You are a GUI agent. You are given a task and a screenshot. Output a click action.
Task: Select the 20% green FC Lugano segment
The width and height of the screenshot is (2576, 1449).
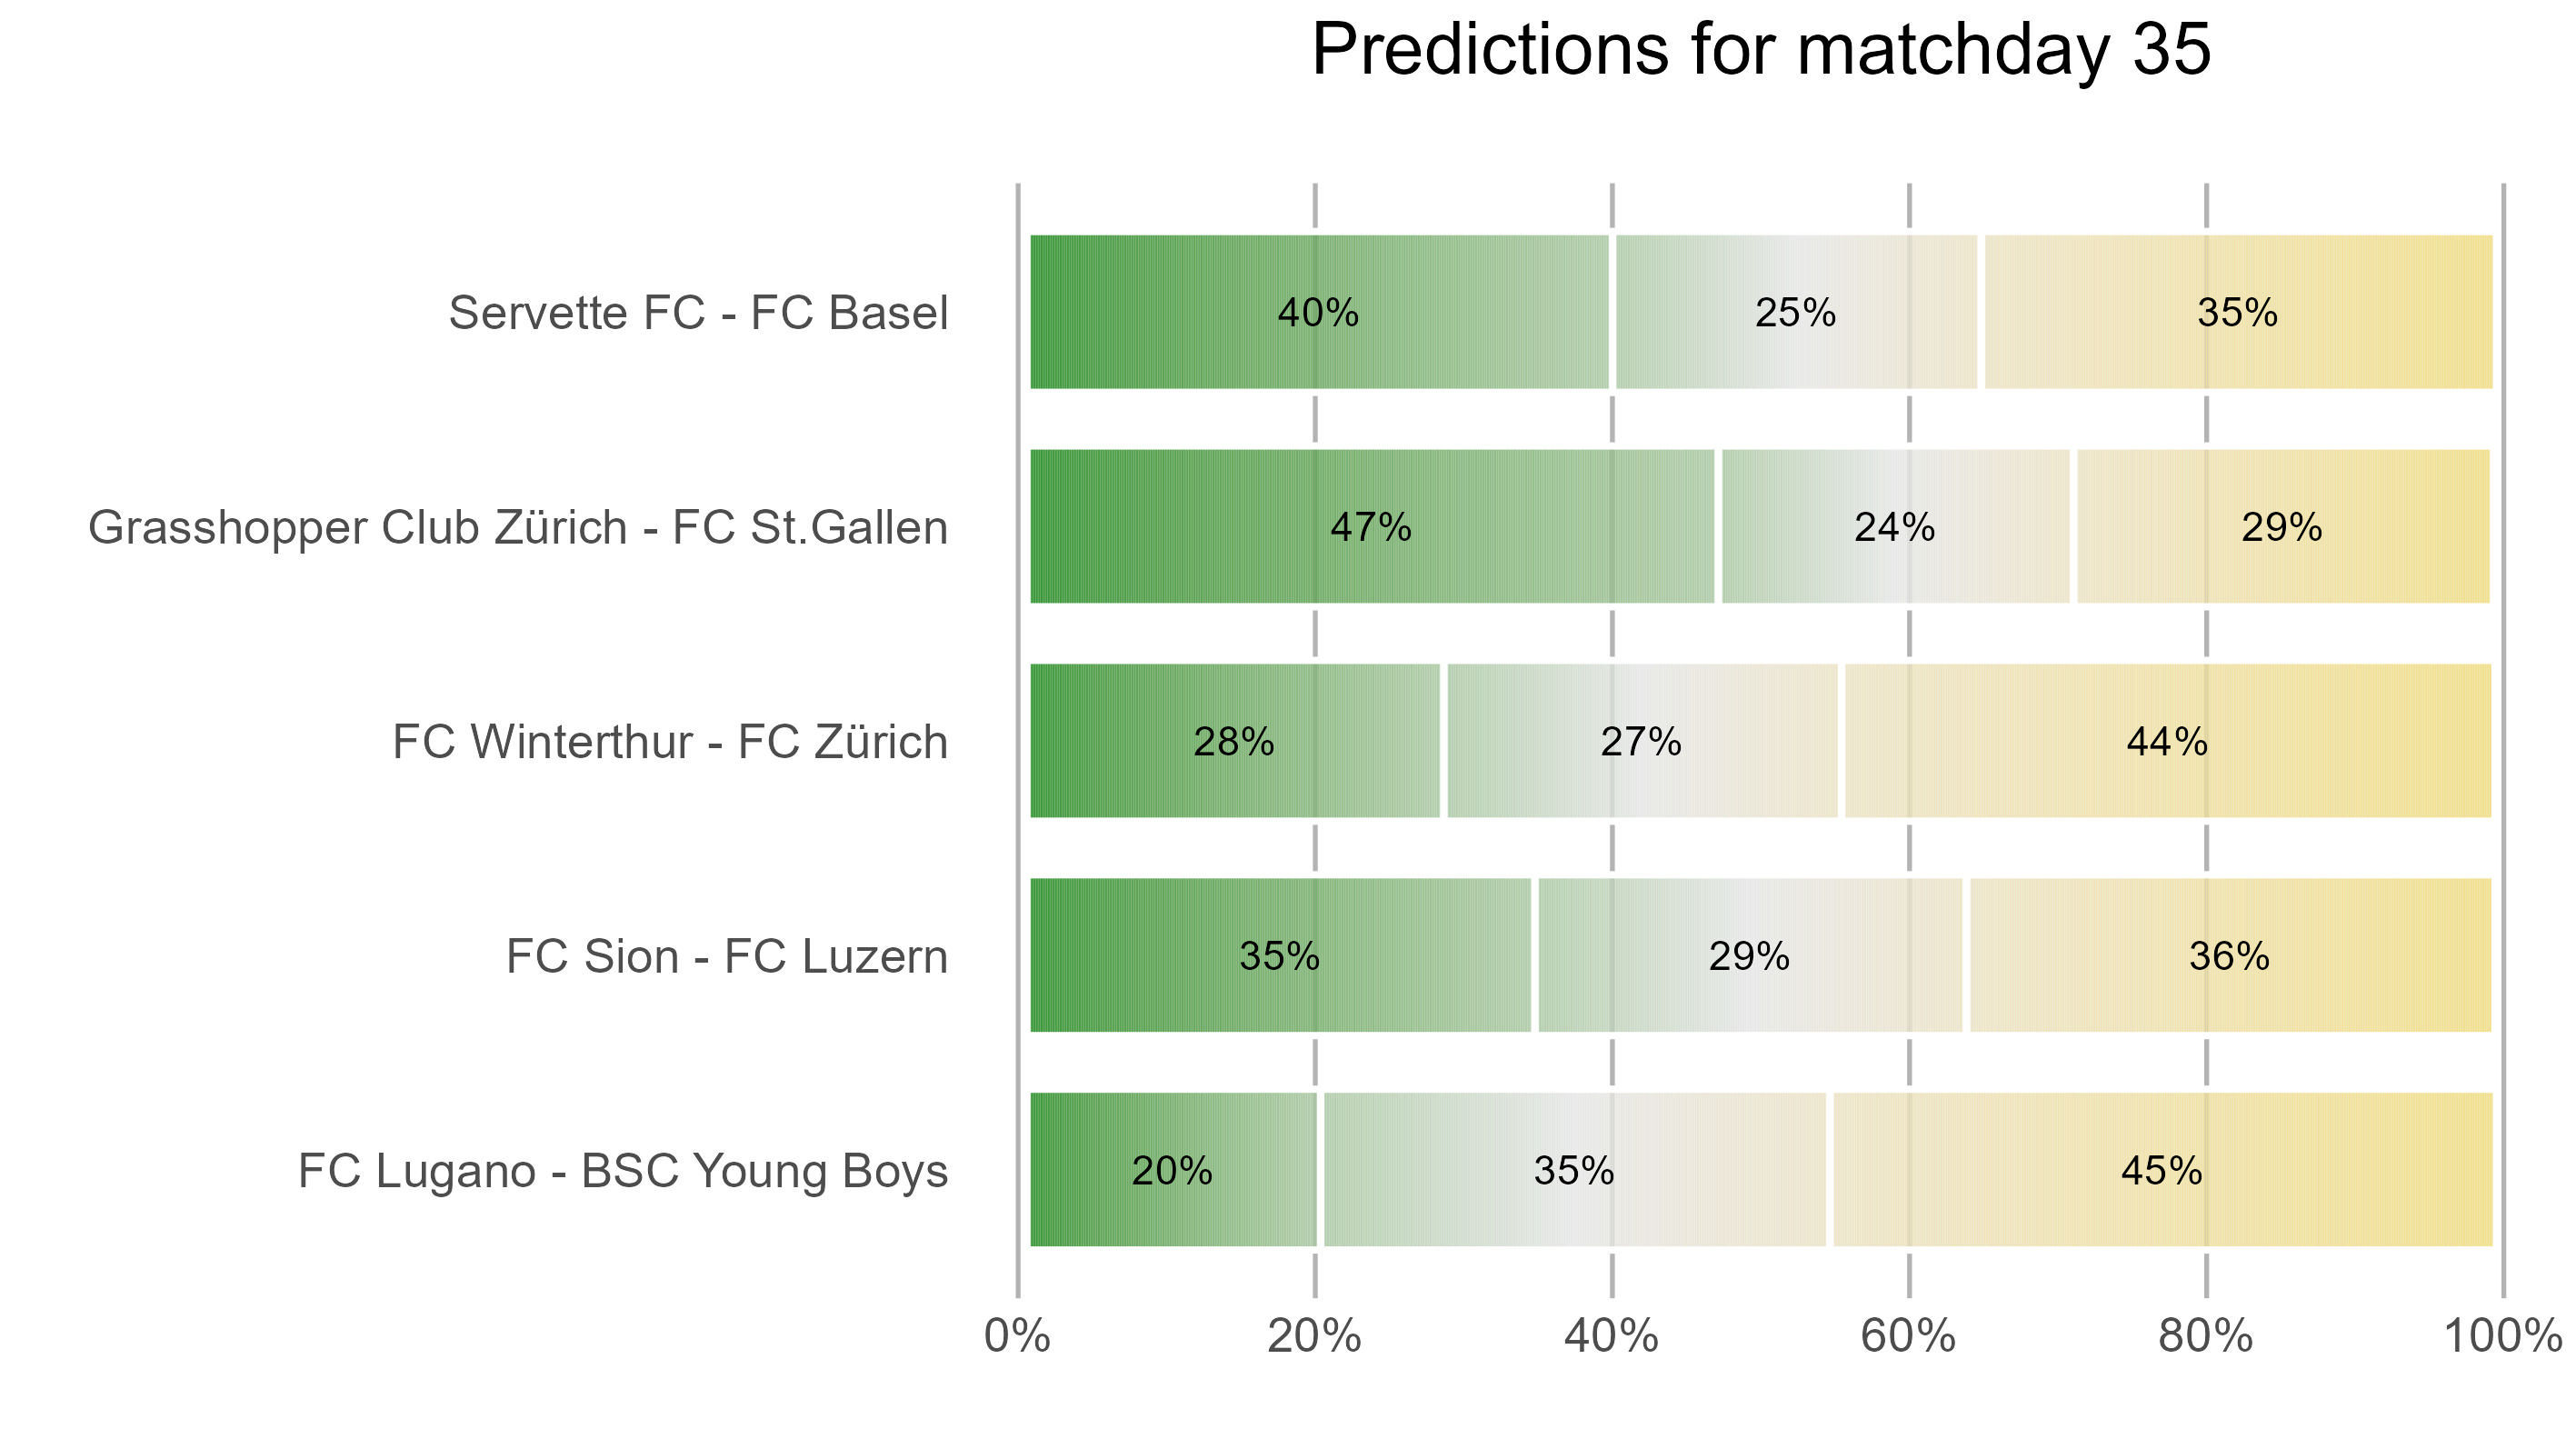coord(1172,1171)
